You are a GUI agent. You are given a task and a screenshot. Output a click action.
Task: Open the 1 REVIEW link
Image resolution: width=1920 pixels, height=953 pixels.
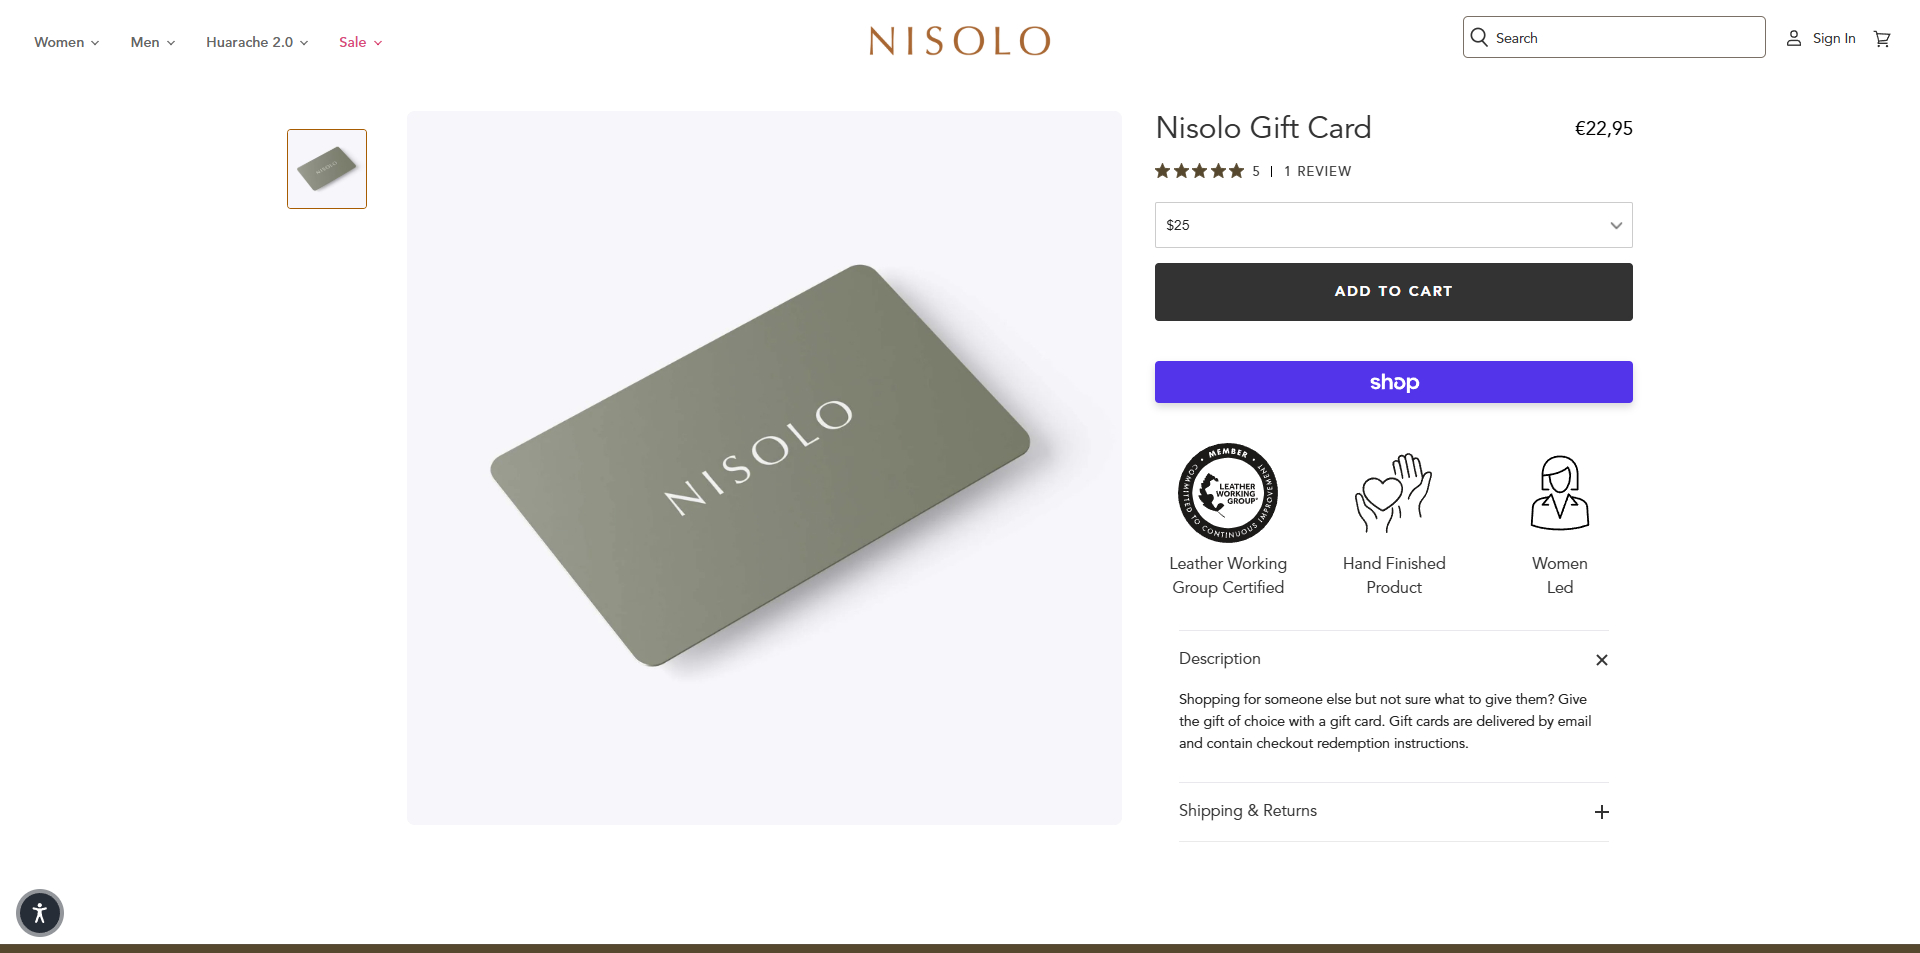1317,171
